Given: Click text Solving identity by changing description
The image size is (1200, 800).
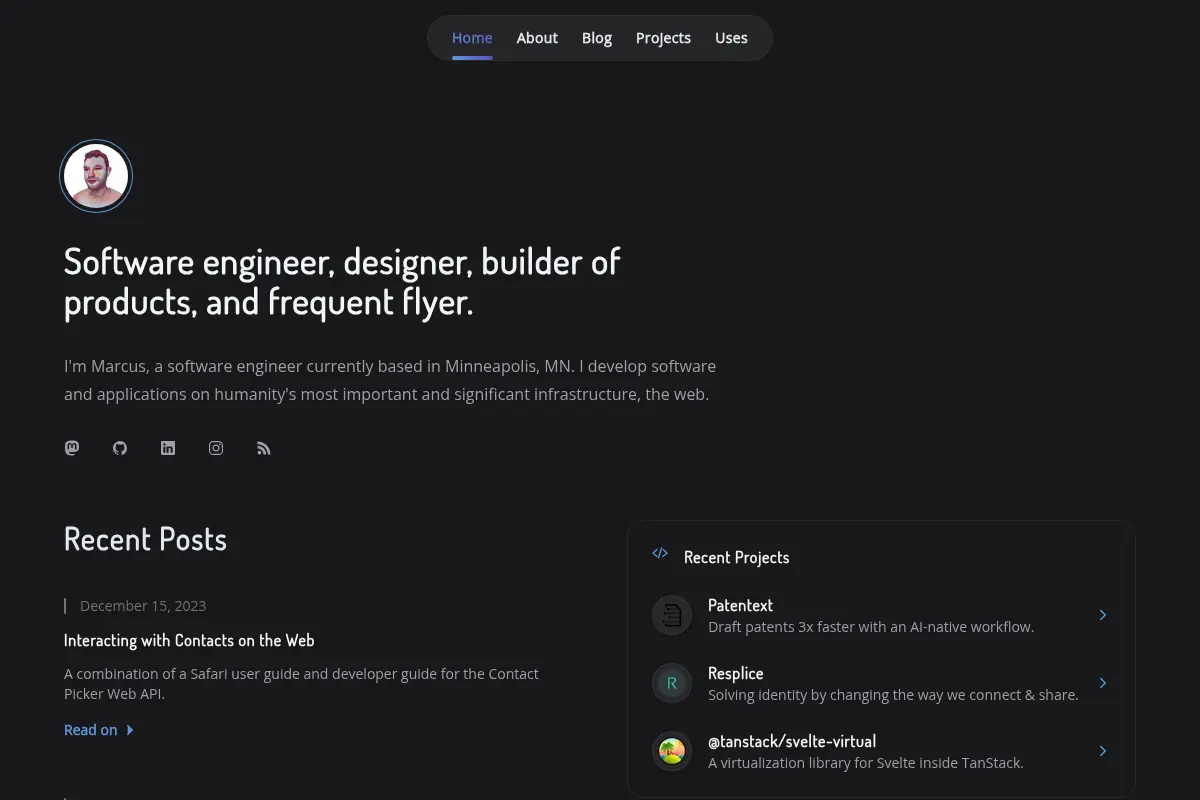Looking at the screenshot, I should coord(893,695).
